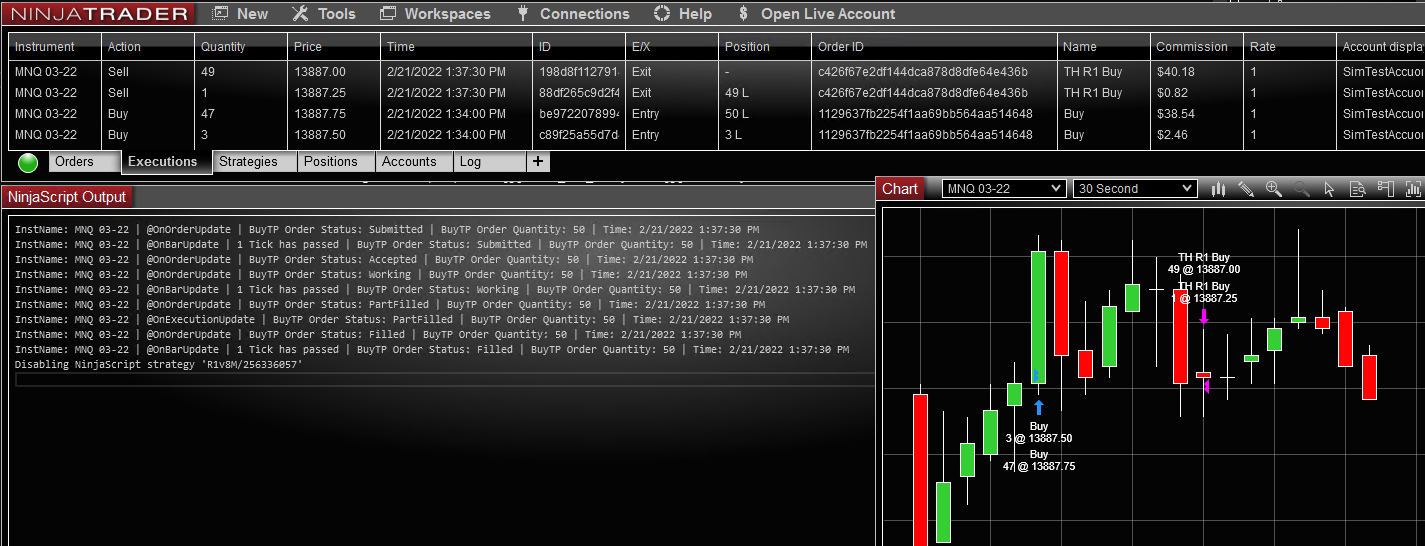Sort by Price column header
This screenshot has height=546, width=1425.
point(334,47)
